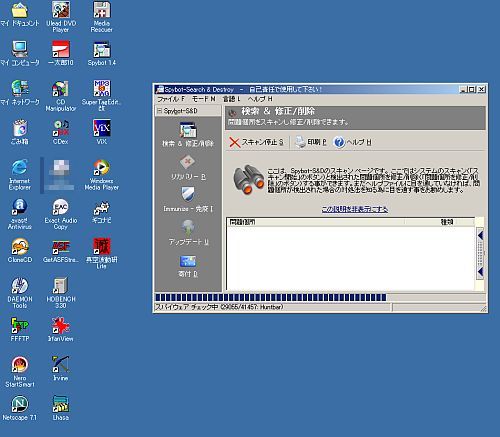Click the hide this description link
500x437 pixels.
[355, 209]
